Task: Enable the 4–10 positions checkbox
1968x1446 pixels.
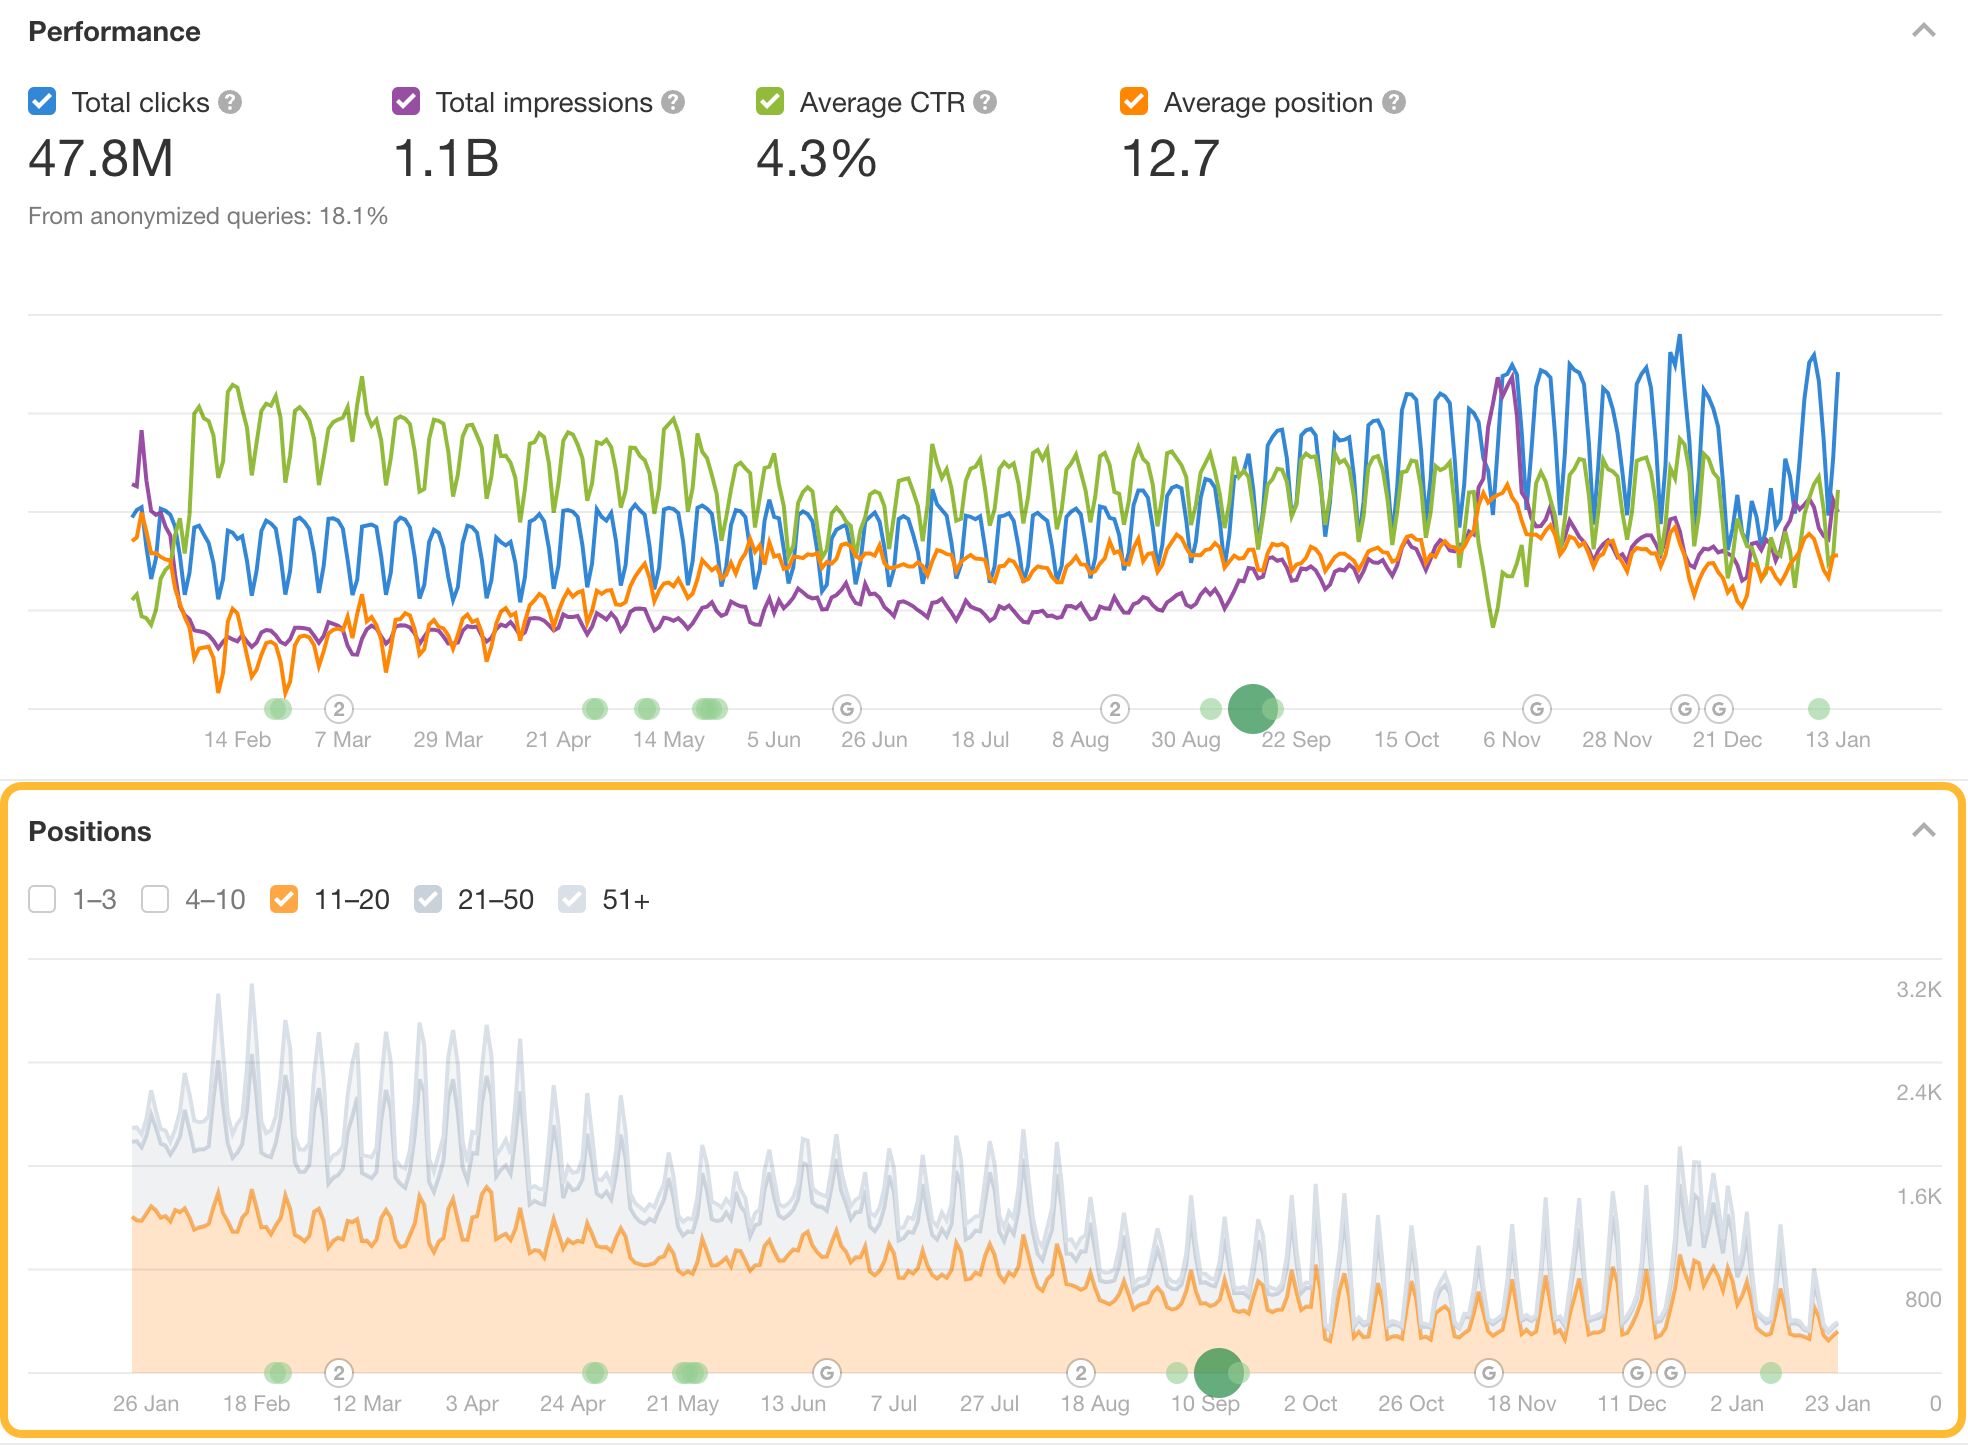Action: click(x=155, y=899)
